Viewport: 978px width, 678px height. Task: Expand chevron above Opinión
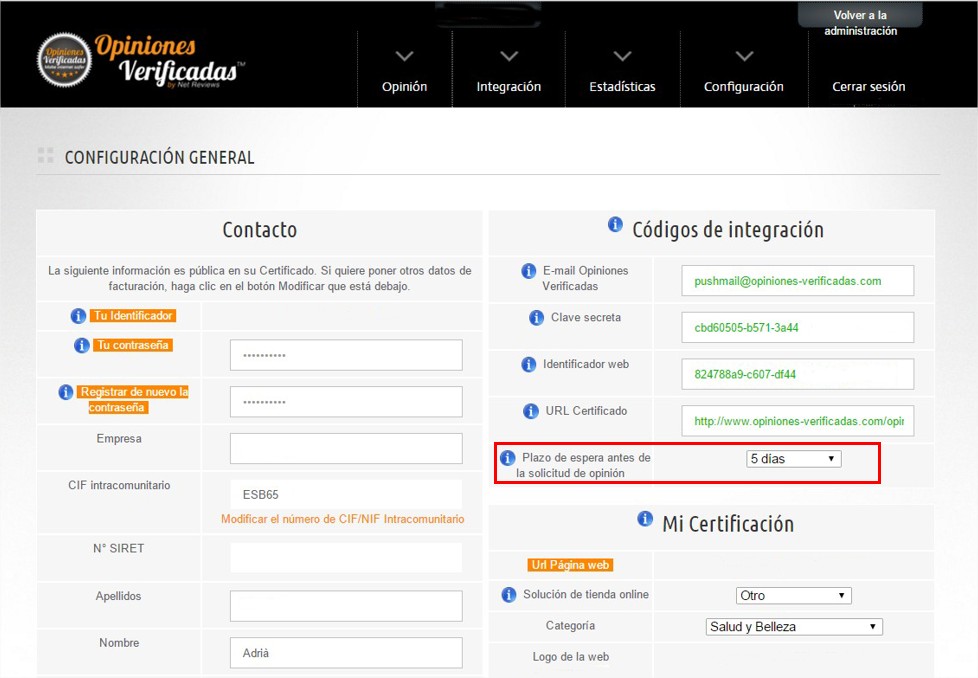(x=405, y=56)
